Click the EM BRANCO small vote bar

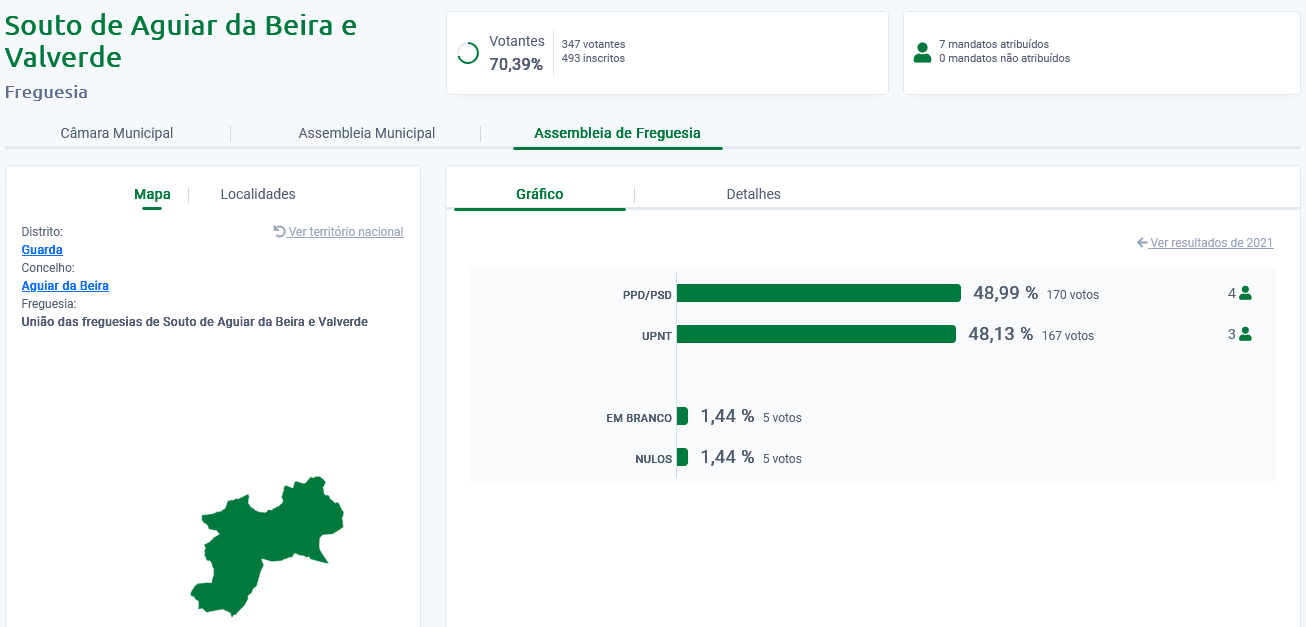pos(682,416)
